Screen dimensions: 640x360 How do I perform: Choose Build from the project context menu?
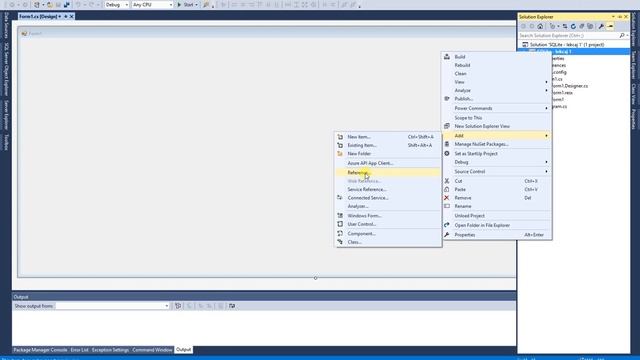(497, 57)
